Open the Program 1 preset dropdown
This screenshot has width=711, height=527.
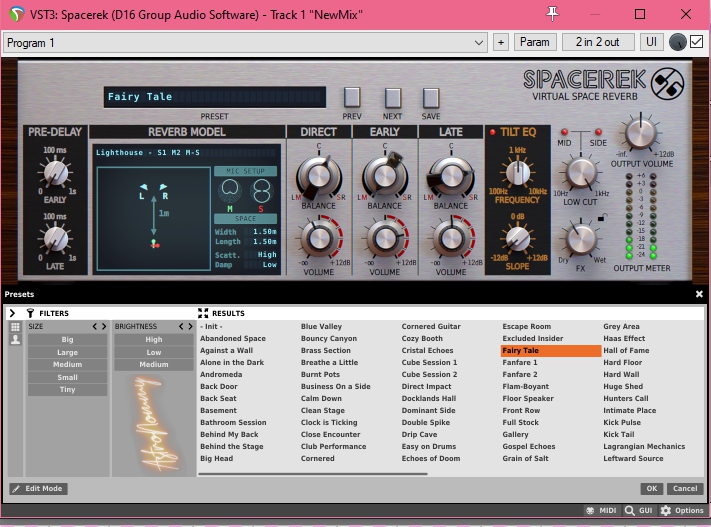[x=245, y=43]
